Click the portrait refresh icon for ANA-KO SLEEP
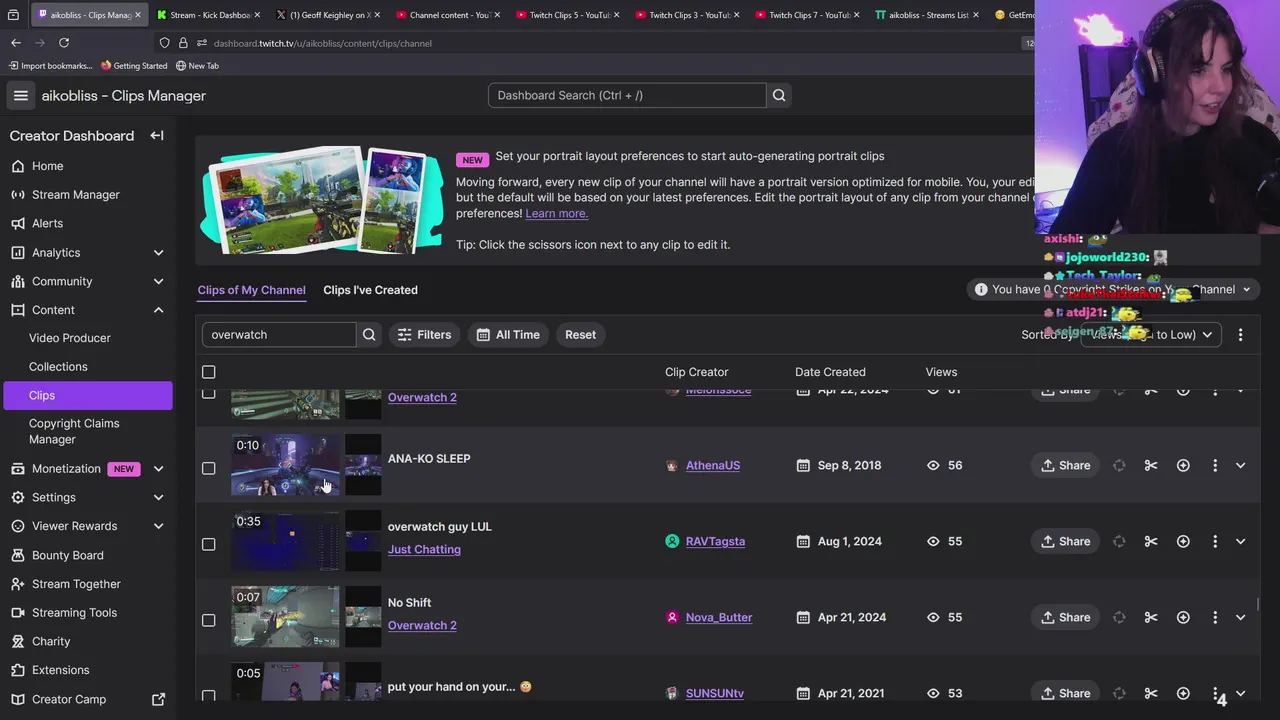The width and height of the screenshot is (1280, 720). click(1119, 465)
